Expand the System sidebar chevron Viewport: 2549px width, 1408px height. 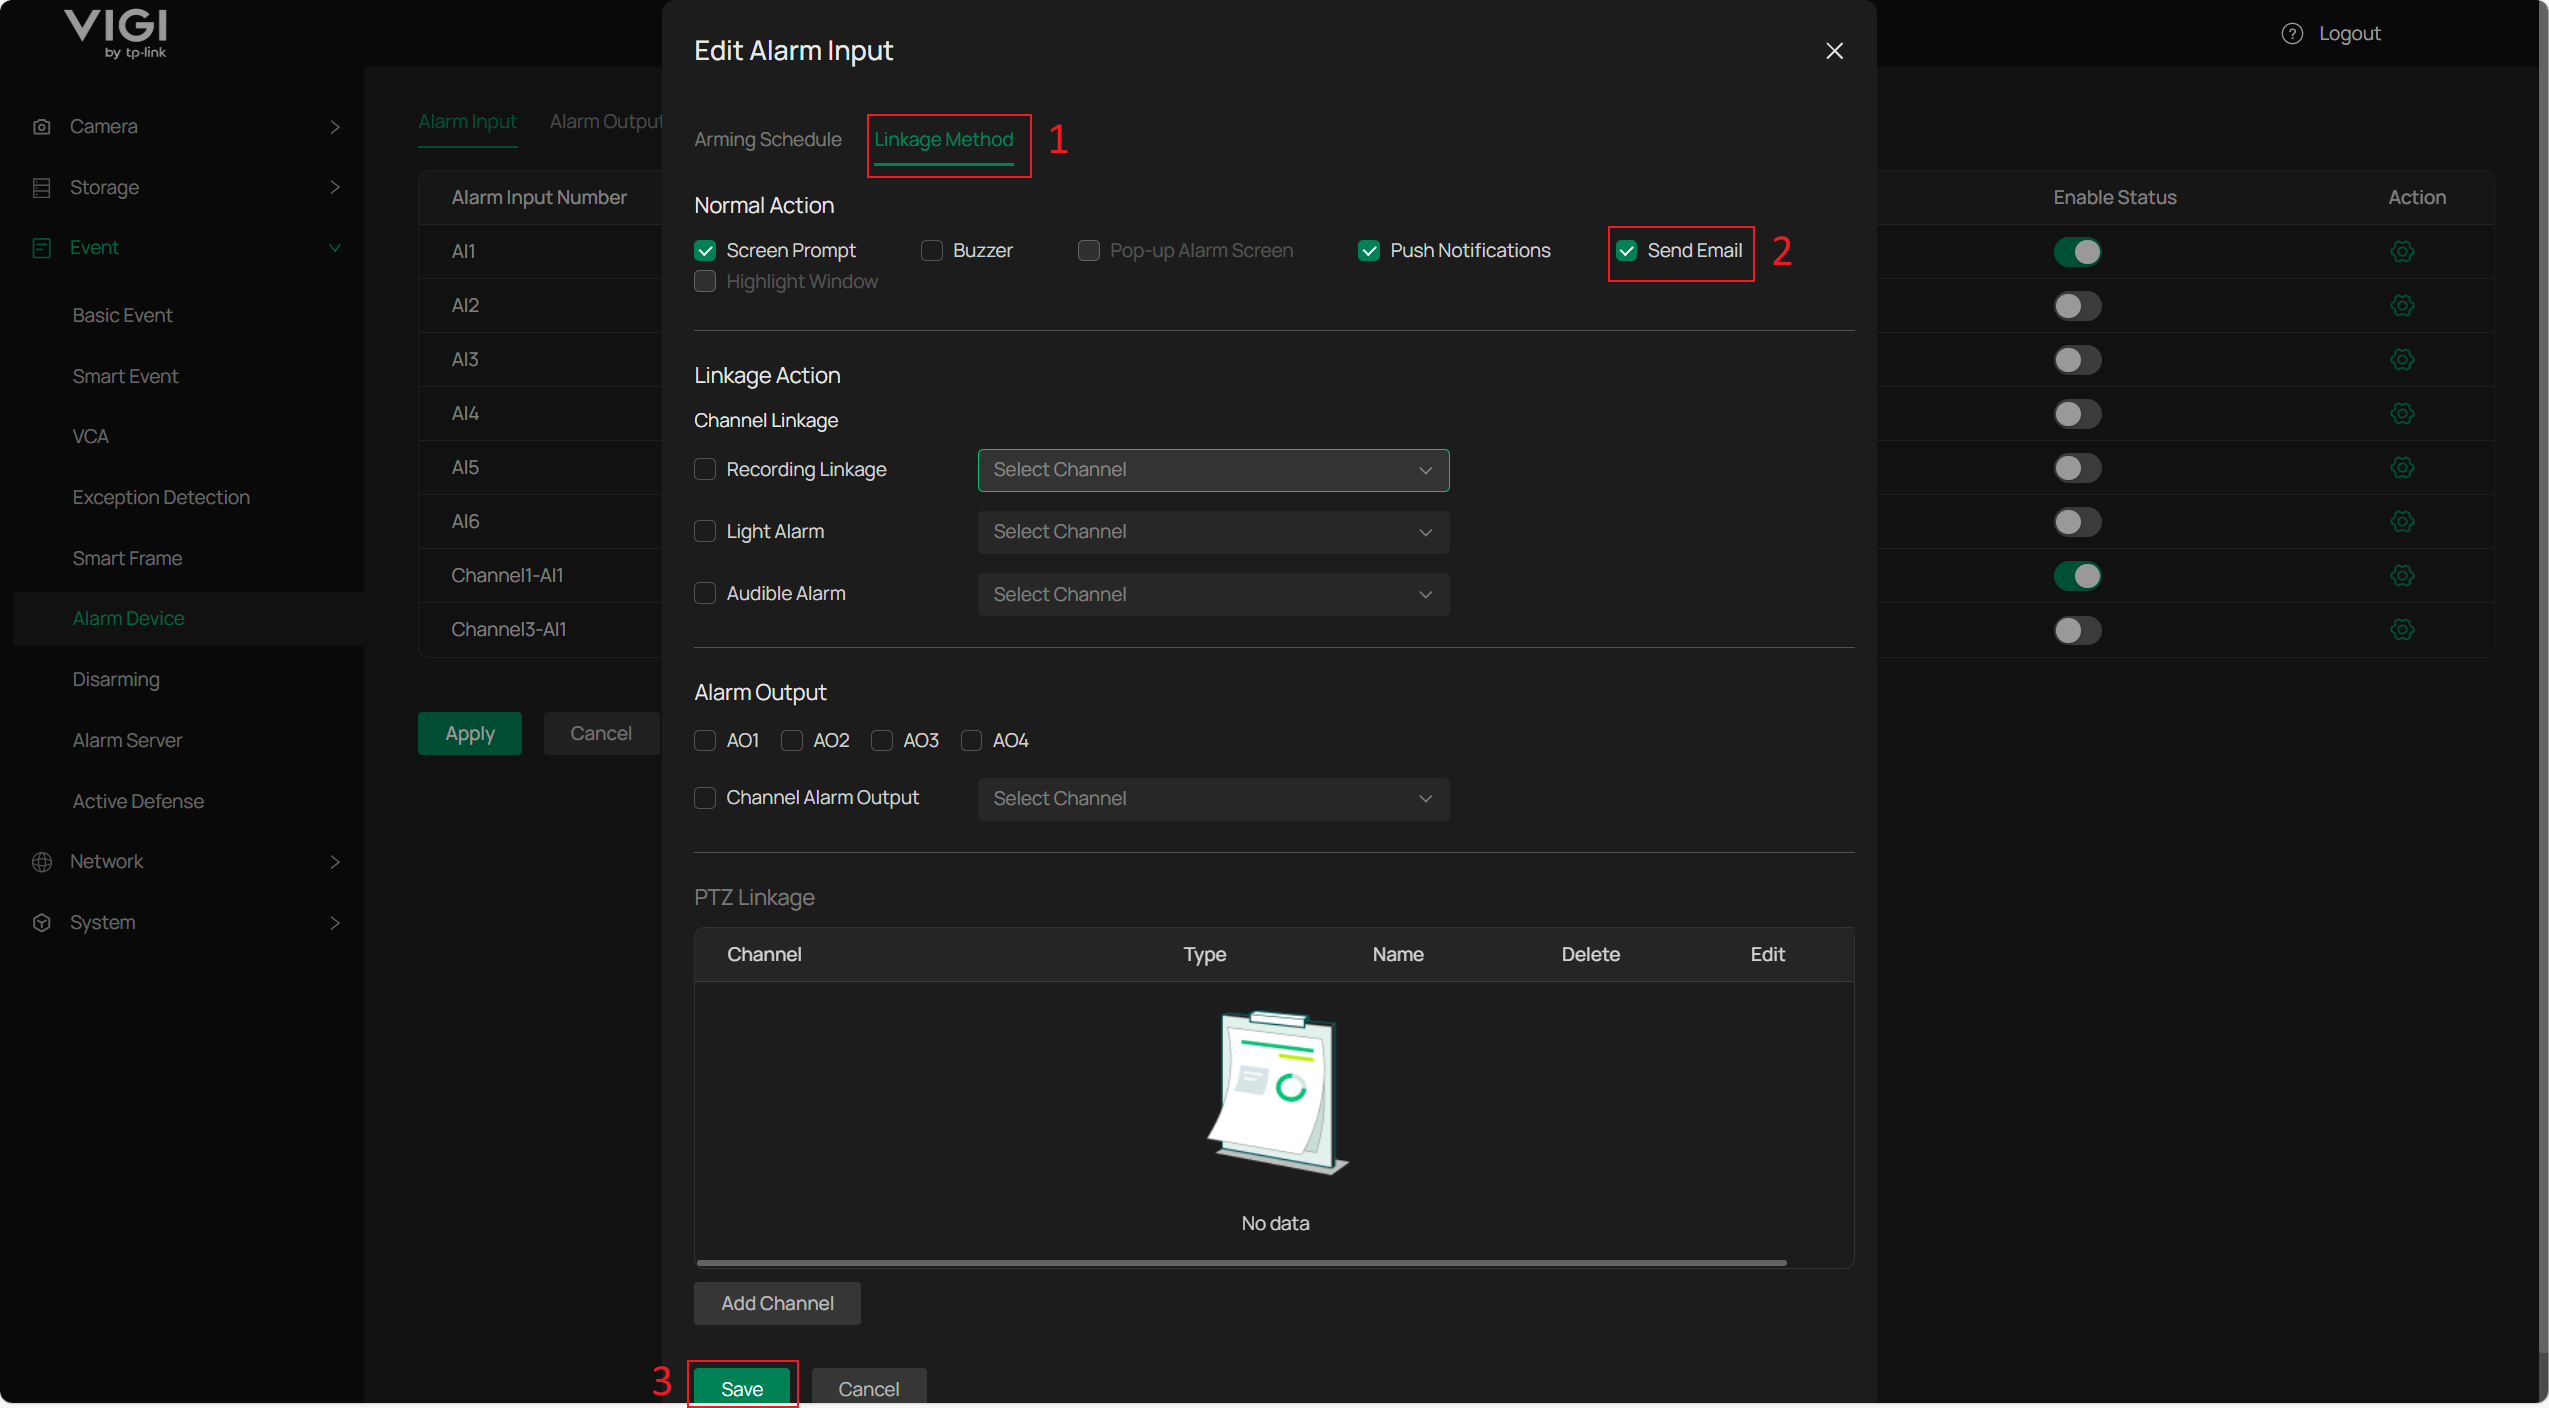335,922
